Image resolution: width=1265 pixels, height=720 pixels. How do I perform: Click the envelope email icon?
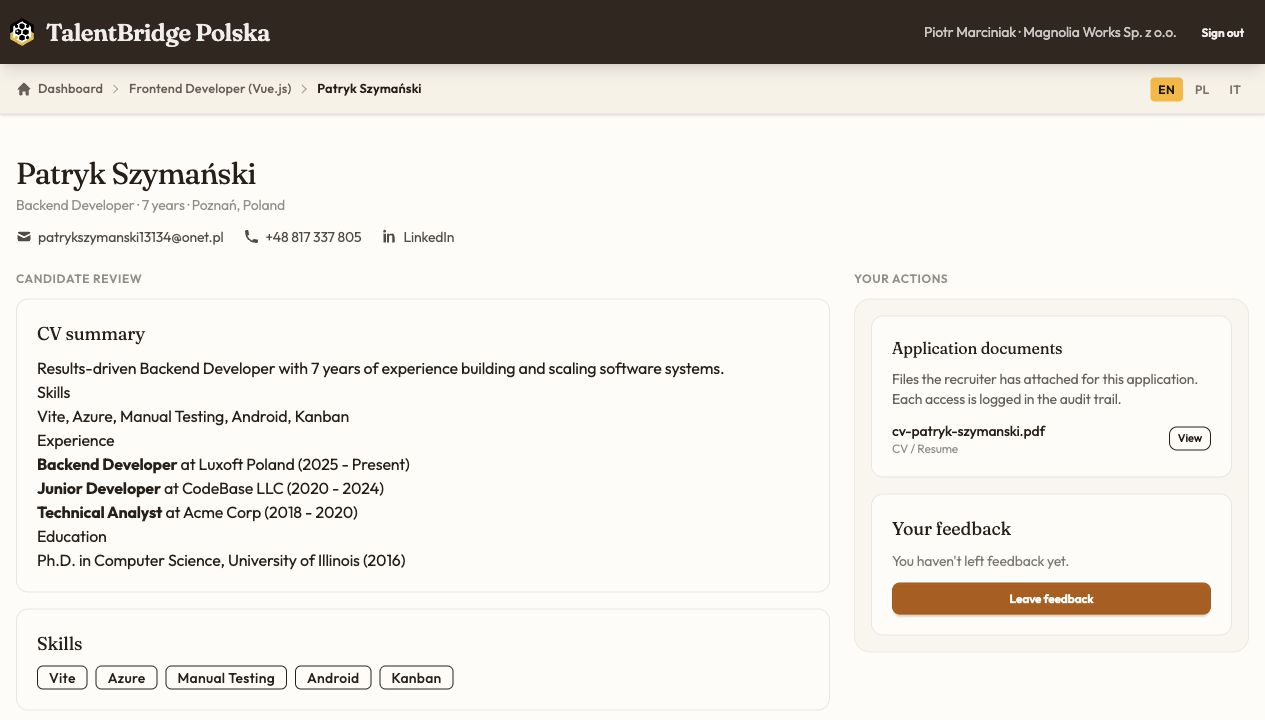pos(24,237)
